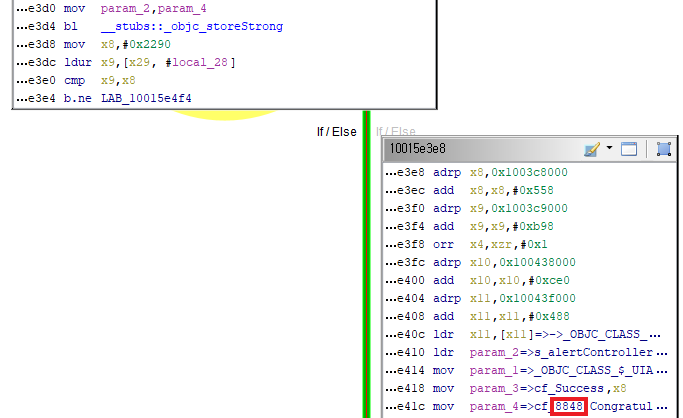
Task: Group selected vertices icon in block header
Action: pyautogui.click(x=663, y=149)
